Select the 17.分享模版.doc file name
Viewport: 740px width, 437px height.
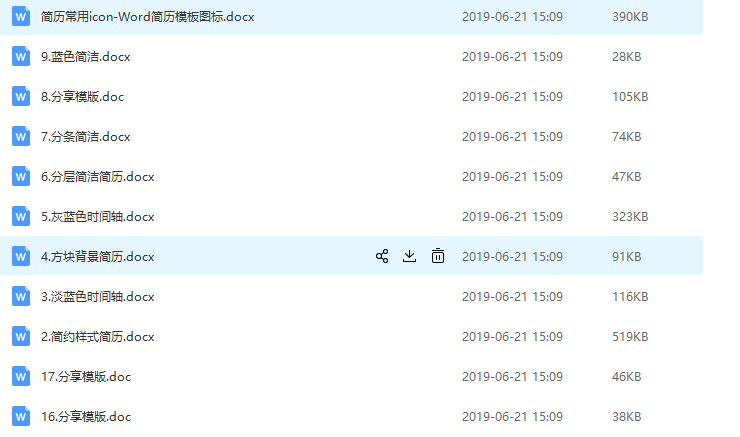(86, 377)
